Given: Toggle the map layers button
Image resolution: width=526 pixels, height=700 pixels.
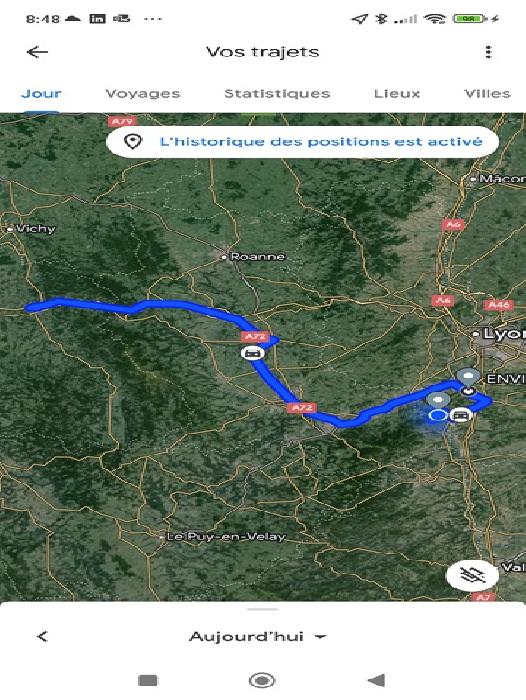Looking at the screenshot, I should [472, 575].
